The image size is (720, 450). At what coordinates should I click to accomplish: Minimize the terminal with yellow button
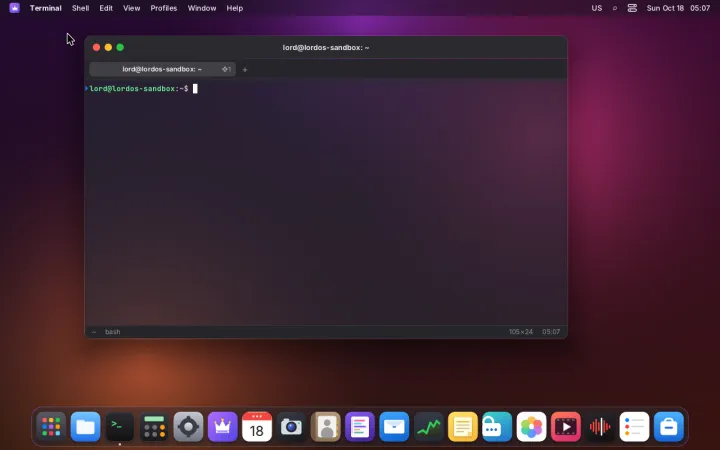[108, 47]
